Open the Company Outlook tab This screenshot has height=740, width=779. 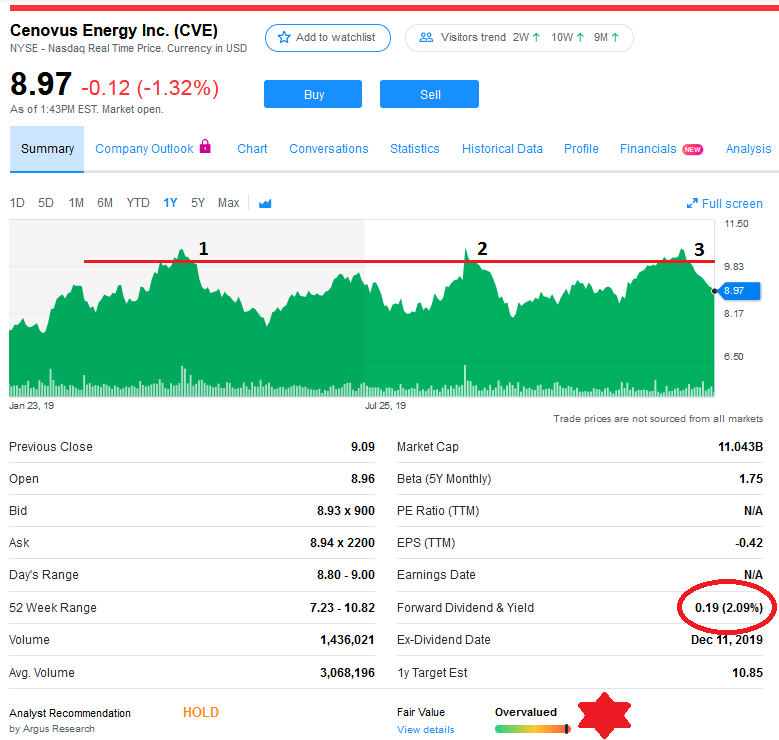pyautogui.click(x=144, y=149)
